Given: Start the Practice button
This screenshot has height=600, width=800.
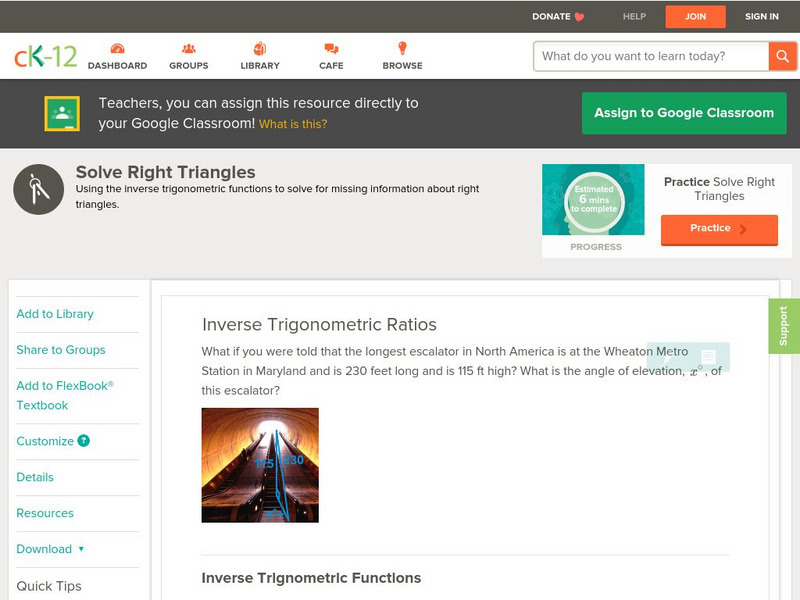Looking at the screenshot, I should [718, 229].
